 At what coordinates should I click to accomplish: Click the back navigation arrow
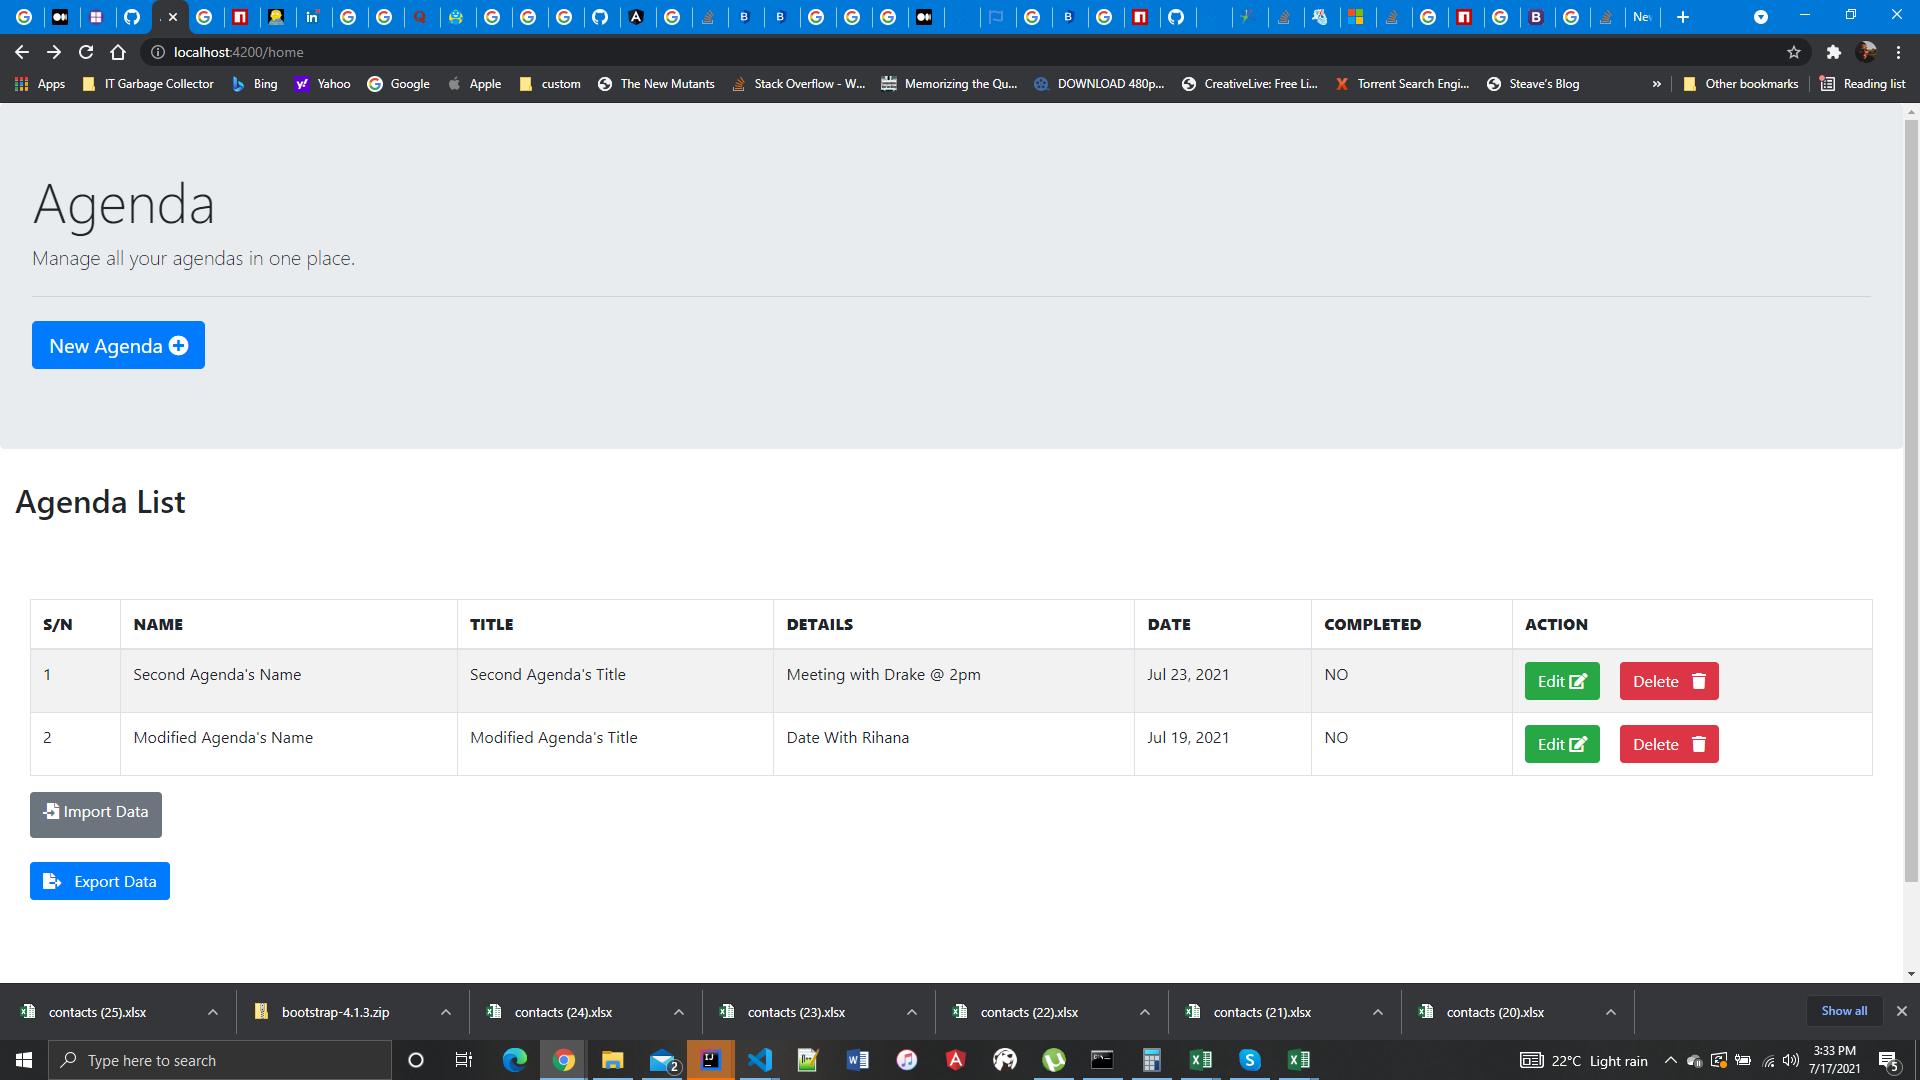(21, 52)
